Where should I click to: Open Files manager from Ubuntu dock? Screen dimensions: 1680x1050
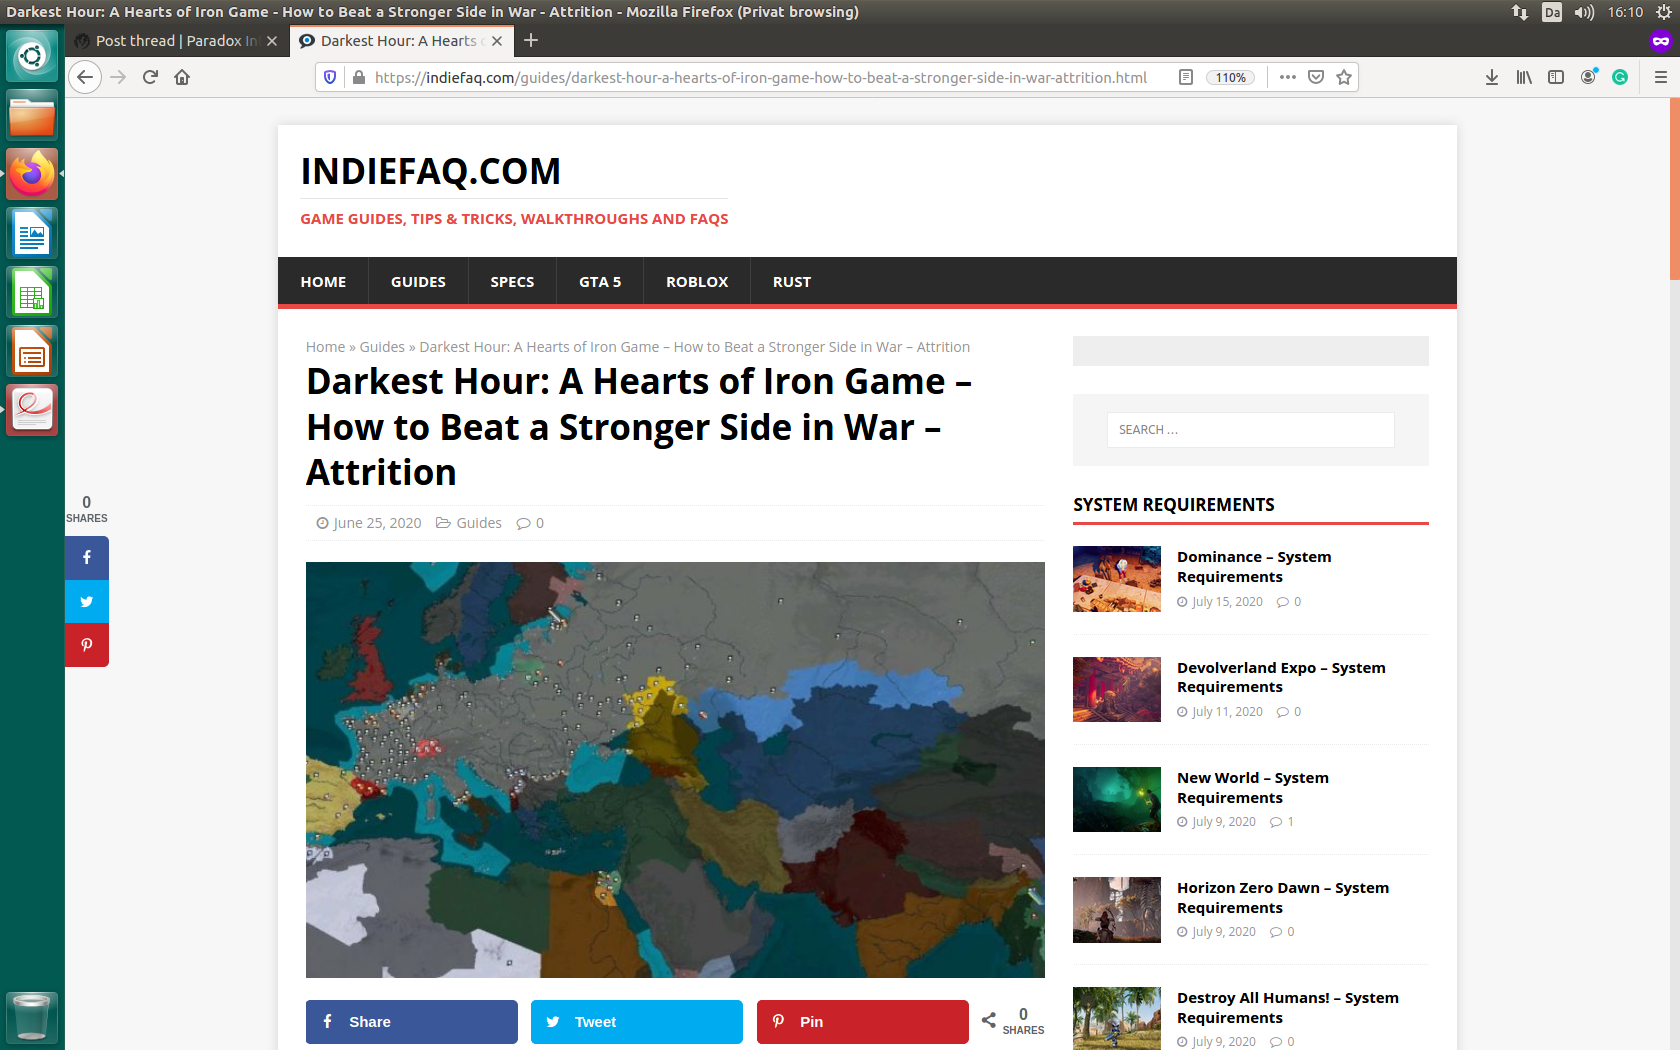tap(32, 116)
